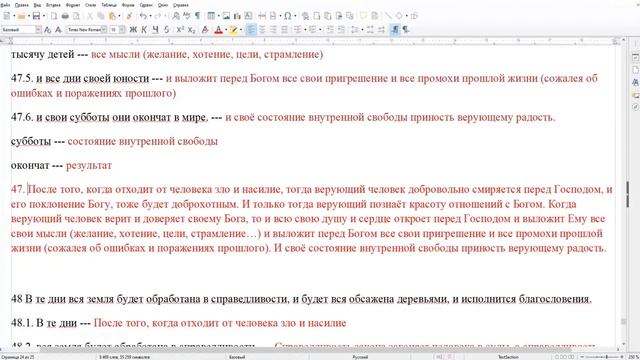Screen dimensions: 640x360
Task: Open line spacing dropdown arrow
Action: point(362,30)
